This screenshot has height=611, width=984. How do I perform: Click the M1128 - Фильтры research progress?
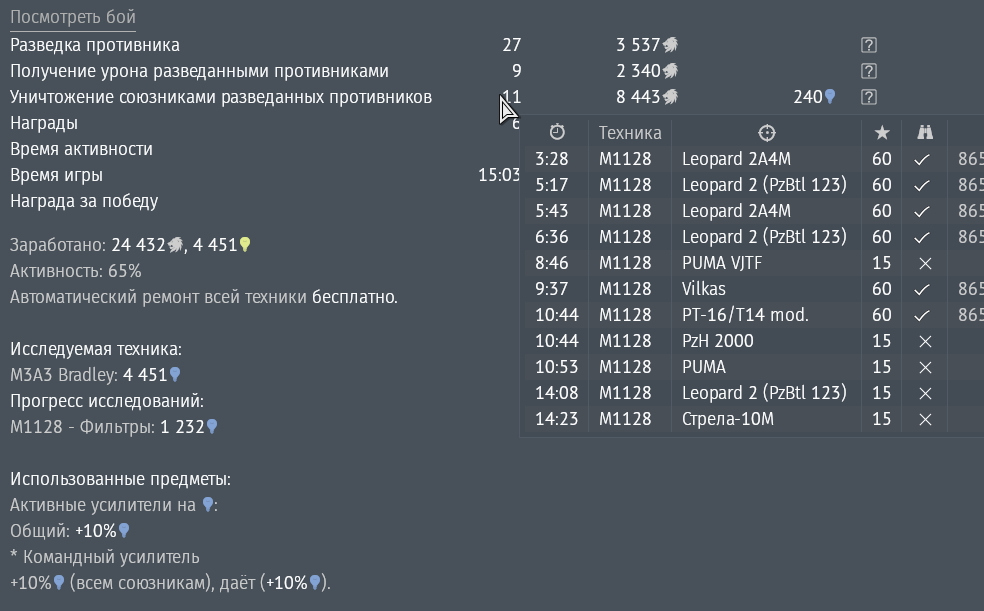coord(114,427)
